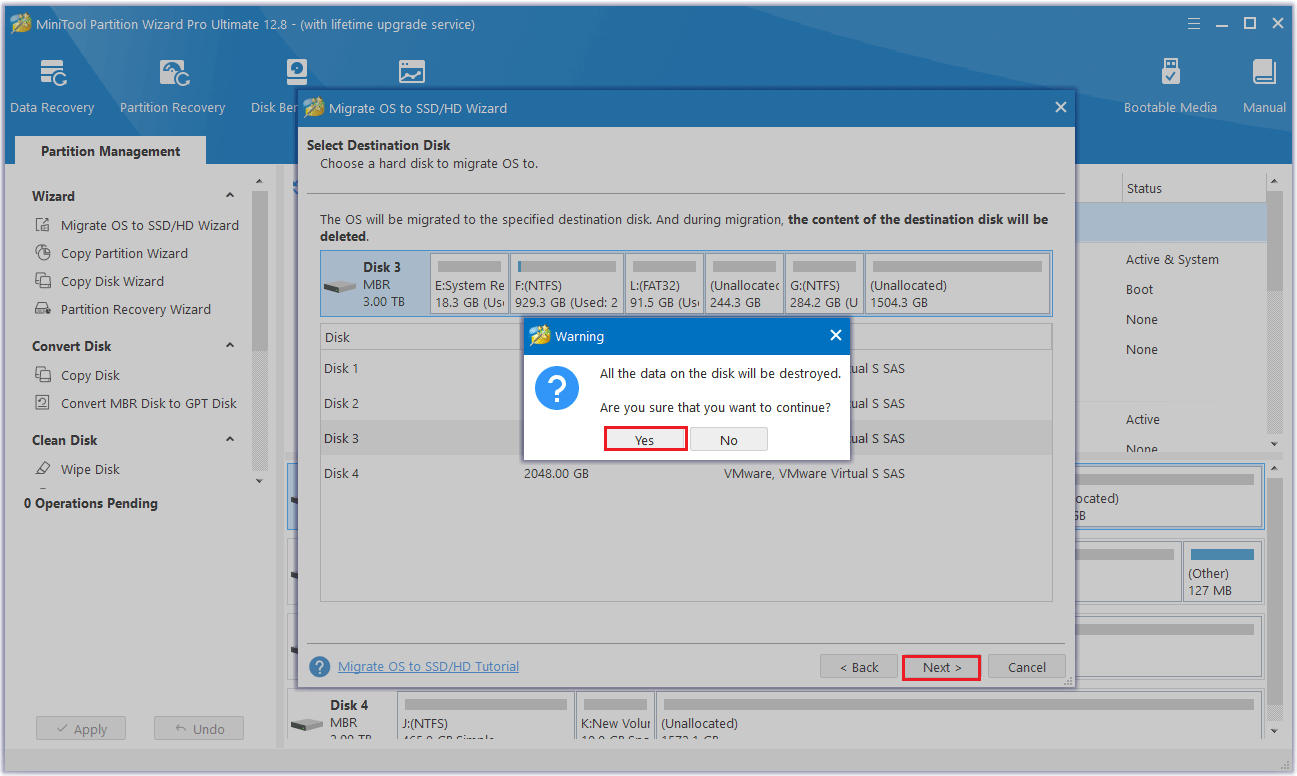The image size is (1297, 776).
Task: Select G:(NTFS) 284.2 GB partition block
Action: [824, 284]
